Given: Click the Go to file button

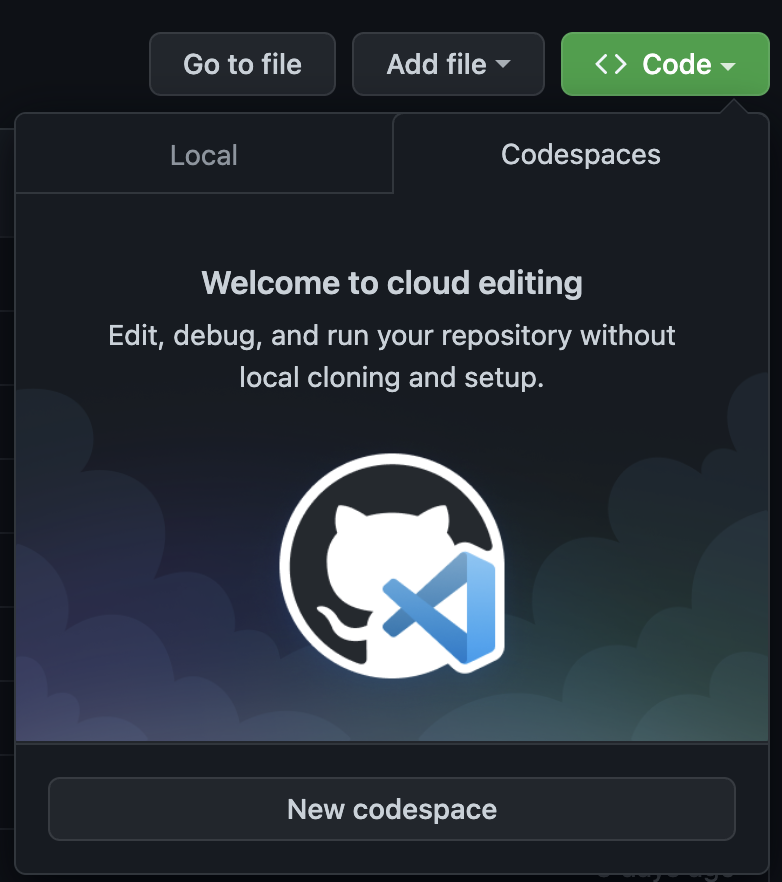Looking at the screenshot, I should (x=242, y=64).
